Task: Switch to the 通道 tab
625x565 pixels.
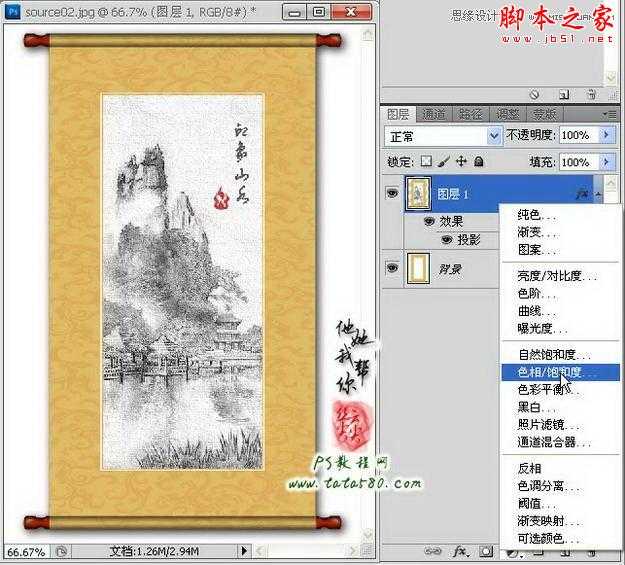Action: point(434,114)
